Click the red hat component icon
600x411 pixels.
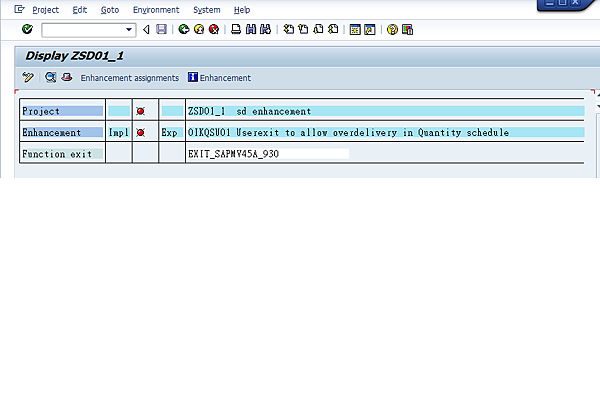tap(67, 77)
